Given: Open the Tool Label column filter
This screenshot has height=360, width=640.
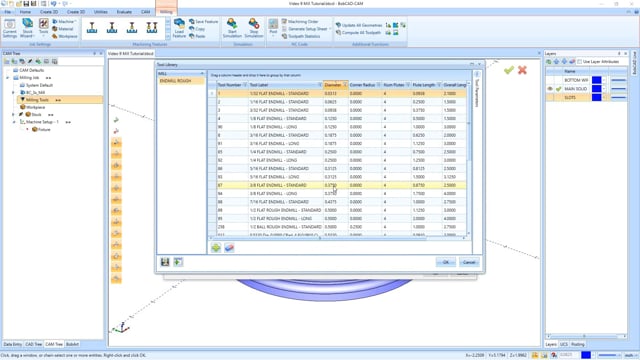Looking at the screenshot, I should [x=320, y=84].
